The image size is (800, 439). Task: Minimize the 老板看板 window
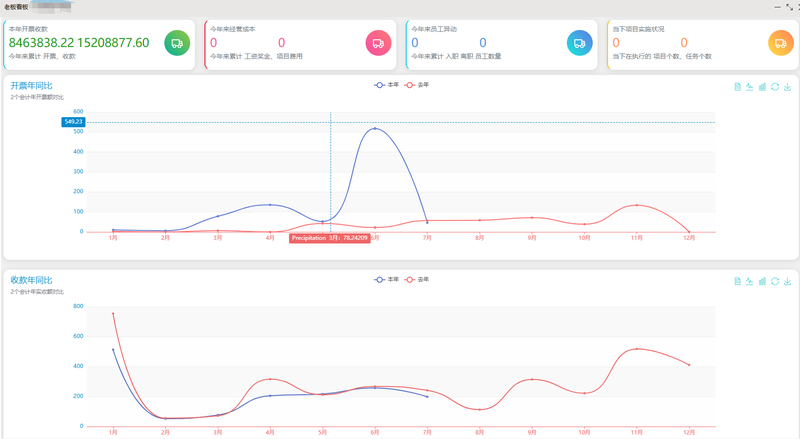778,7
